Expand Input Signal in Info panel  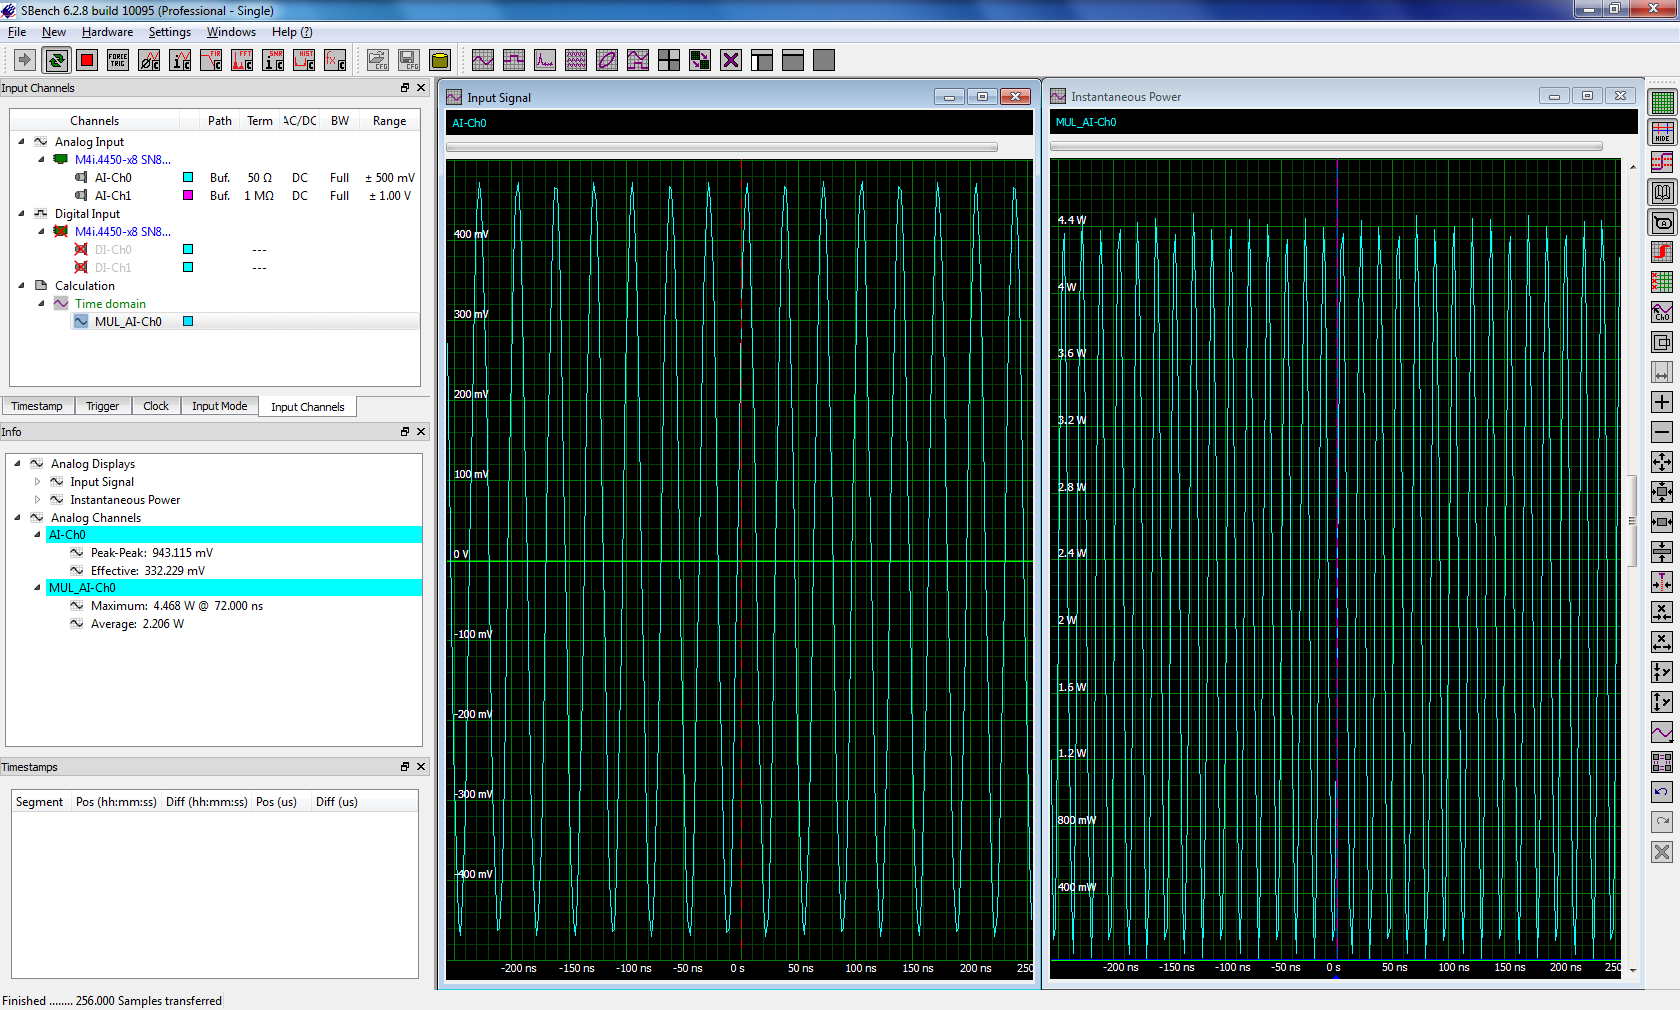click(38, 482)
